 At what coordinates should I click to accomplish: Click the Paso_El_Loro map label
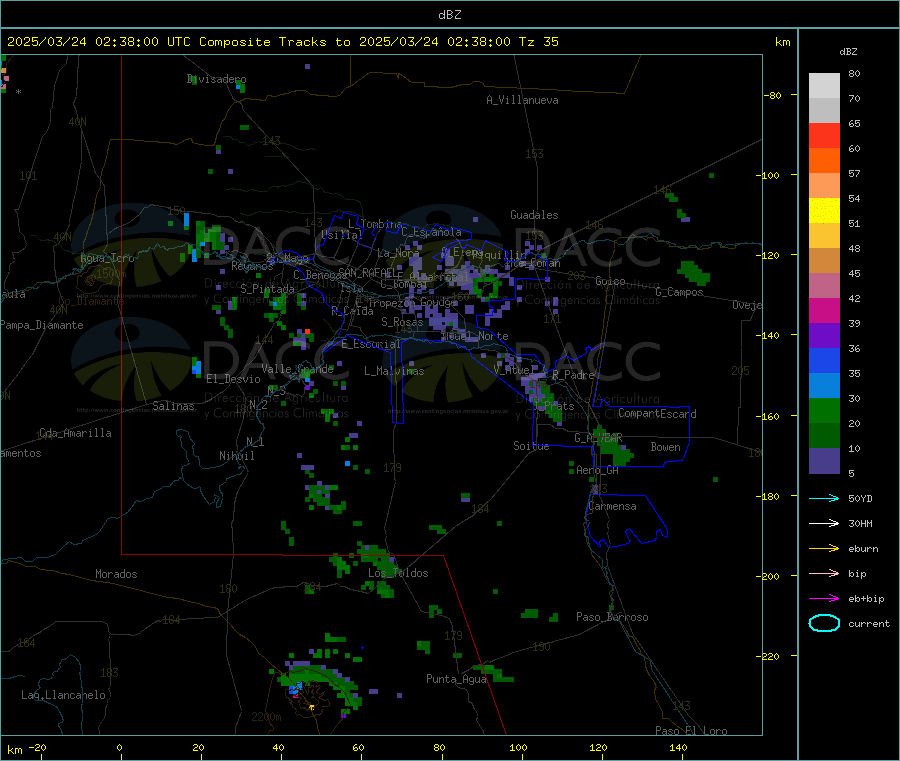click(x=691, y=731)
